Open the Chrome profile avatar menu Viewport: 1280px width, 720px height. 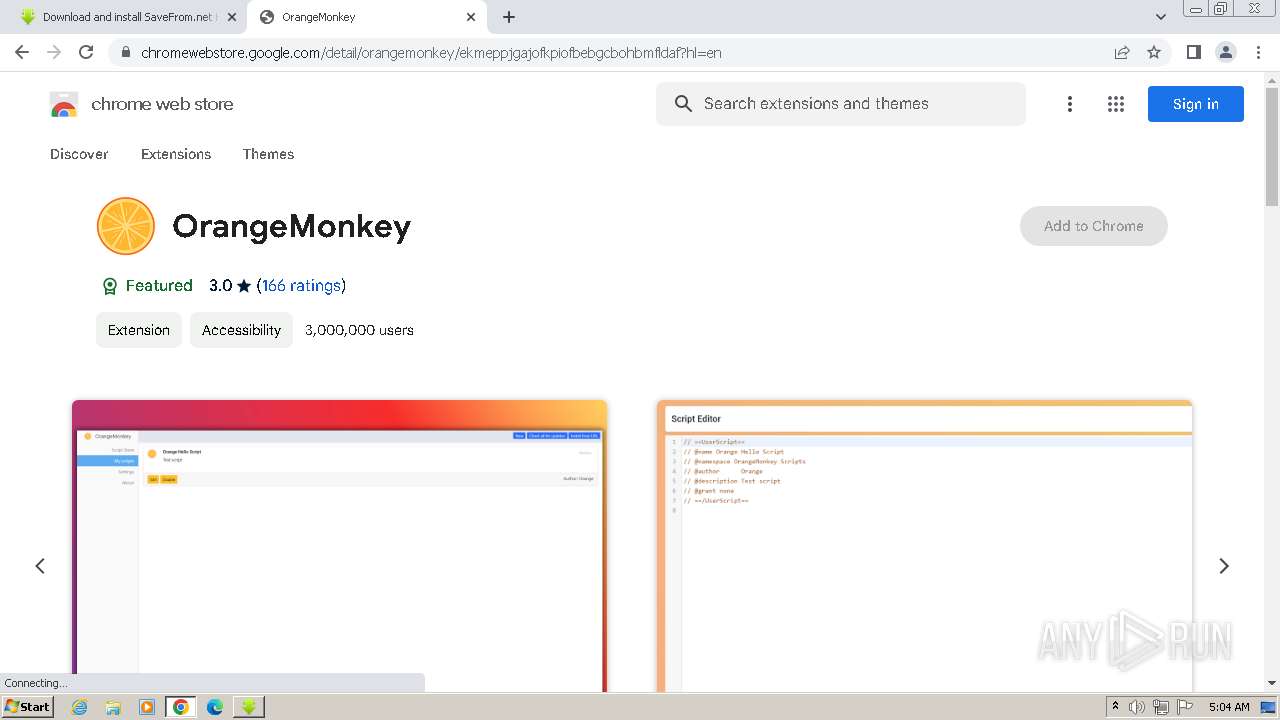pyautogui.click(x=1225, y=52)
